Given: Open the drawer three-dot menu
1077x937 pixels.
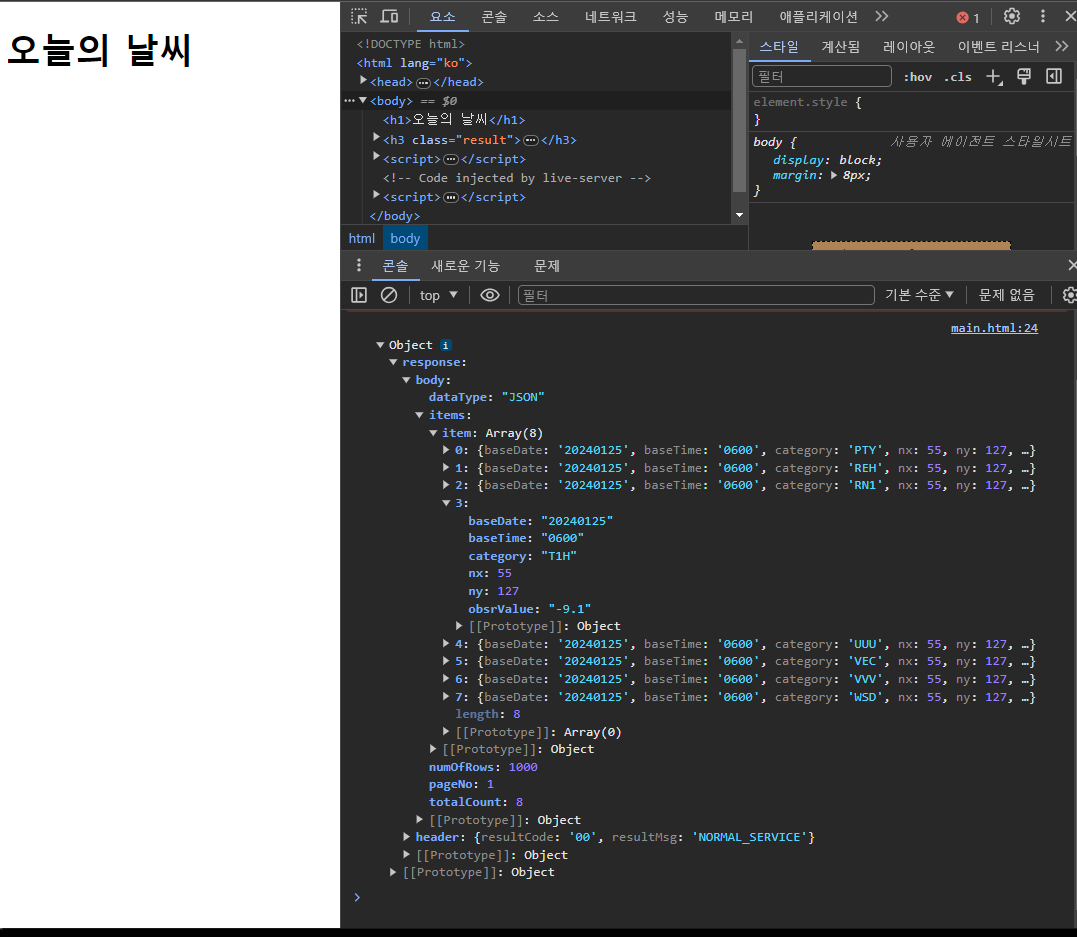Looking at the screenshot, I should point(359,266).
